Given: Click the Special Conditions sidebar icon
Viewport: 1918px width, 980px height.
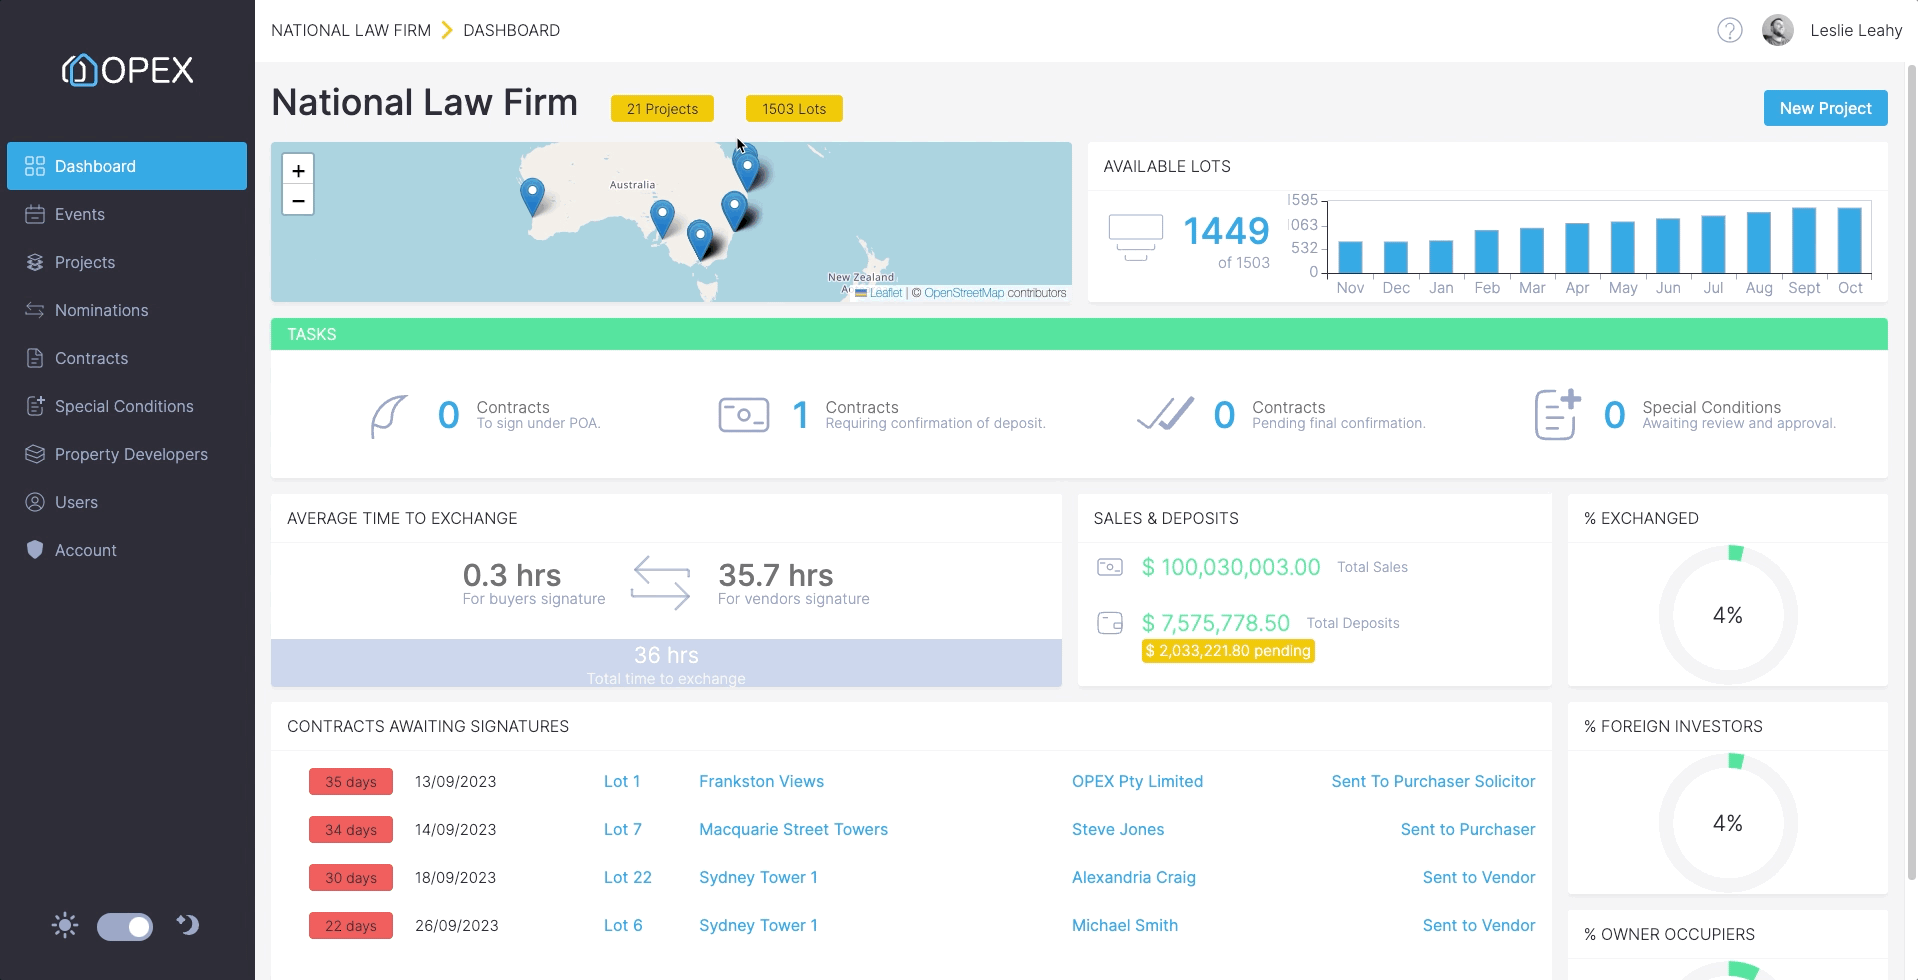Looking at the screenshot, I should tap(35, 406).
